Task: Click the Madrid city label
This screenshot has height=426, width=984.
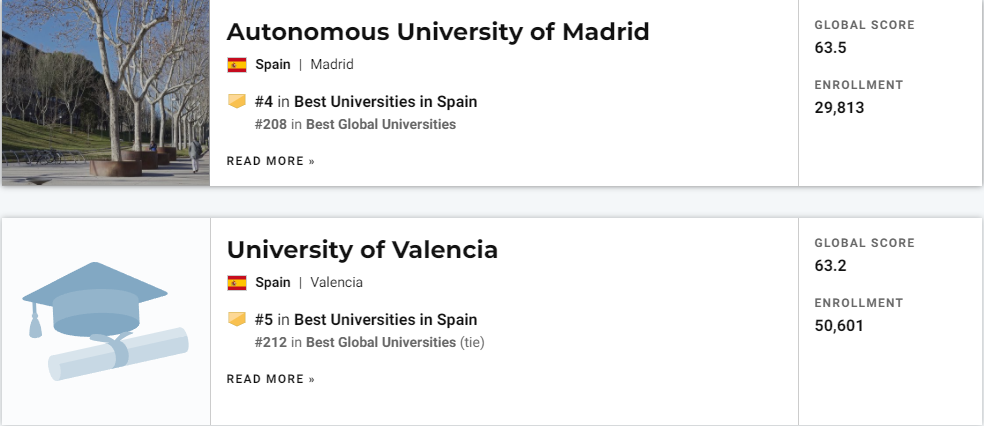Action: point(332,65)
